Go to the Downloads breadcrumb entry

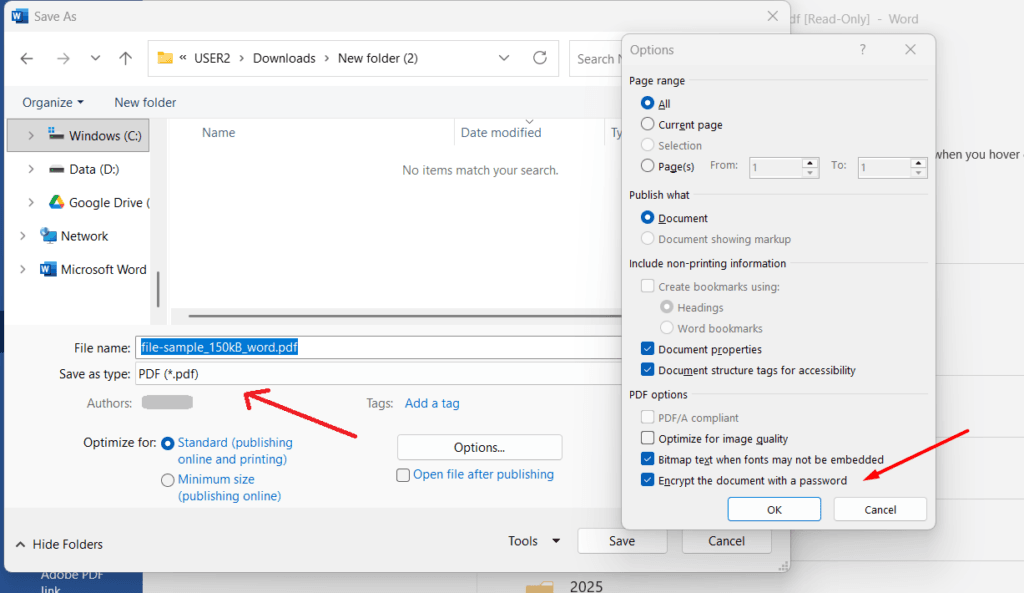(285, 58)
